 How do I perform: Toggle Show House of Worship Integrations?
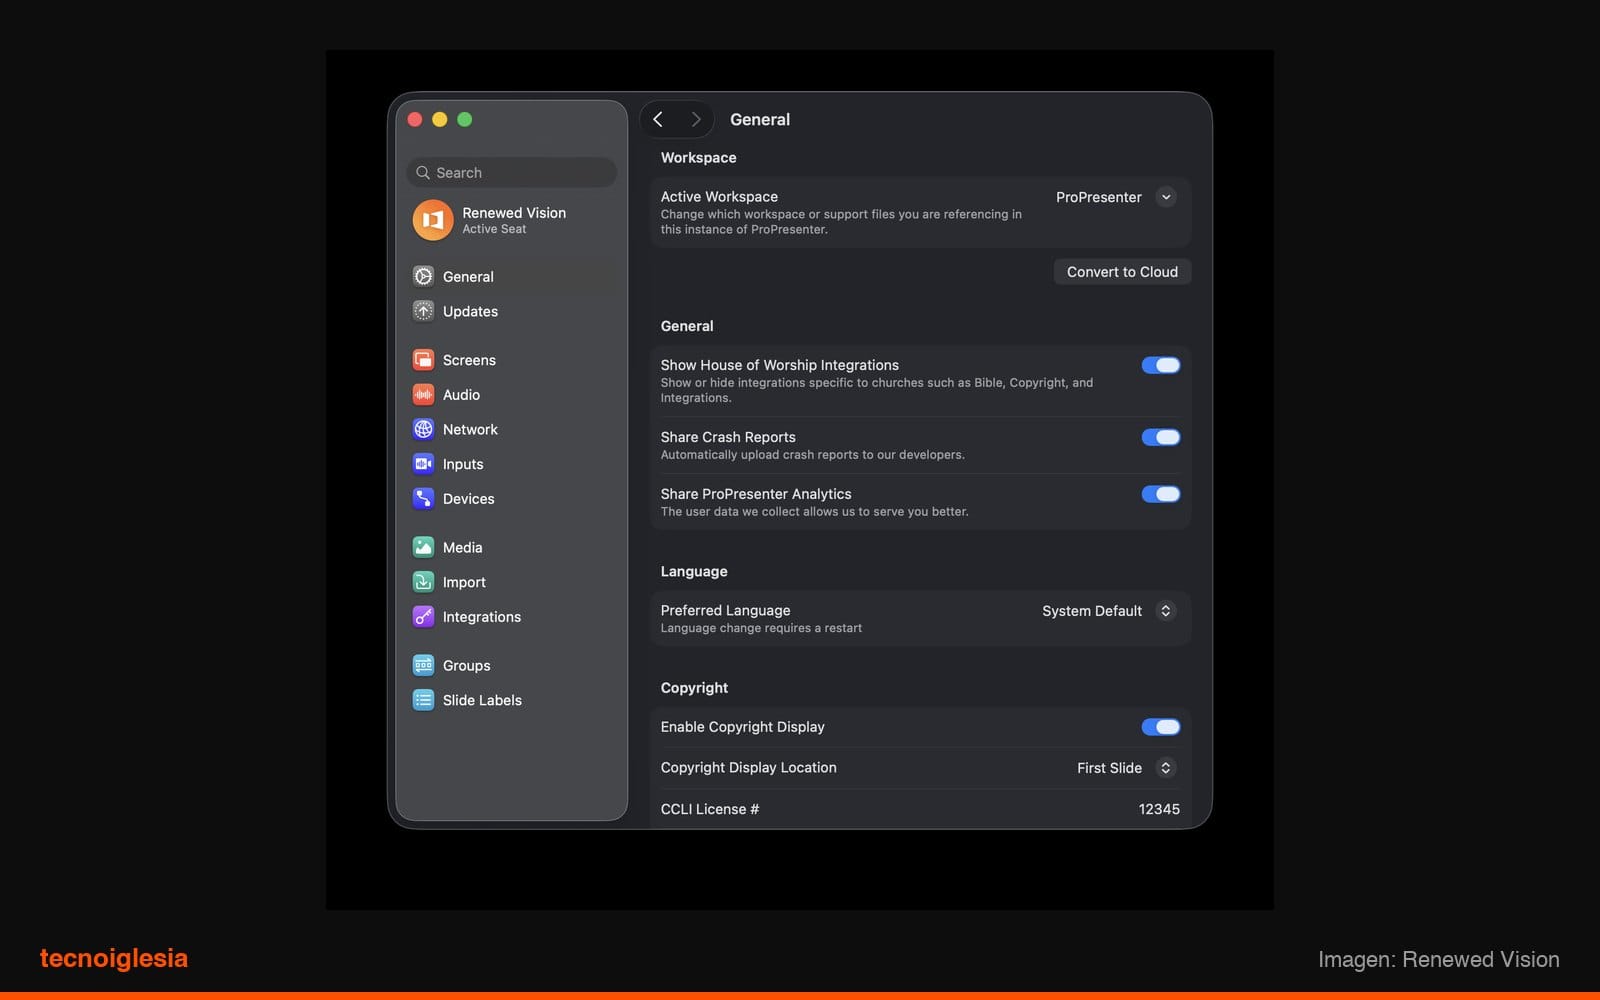[1161, 365]
